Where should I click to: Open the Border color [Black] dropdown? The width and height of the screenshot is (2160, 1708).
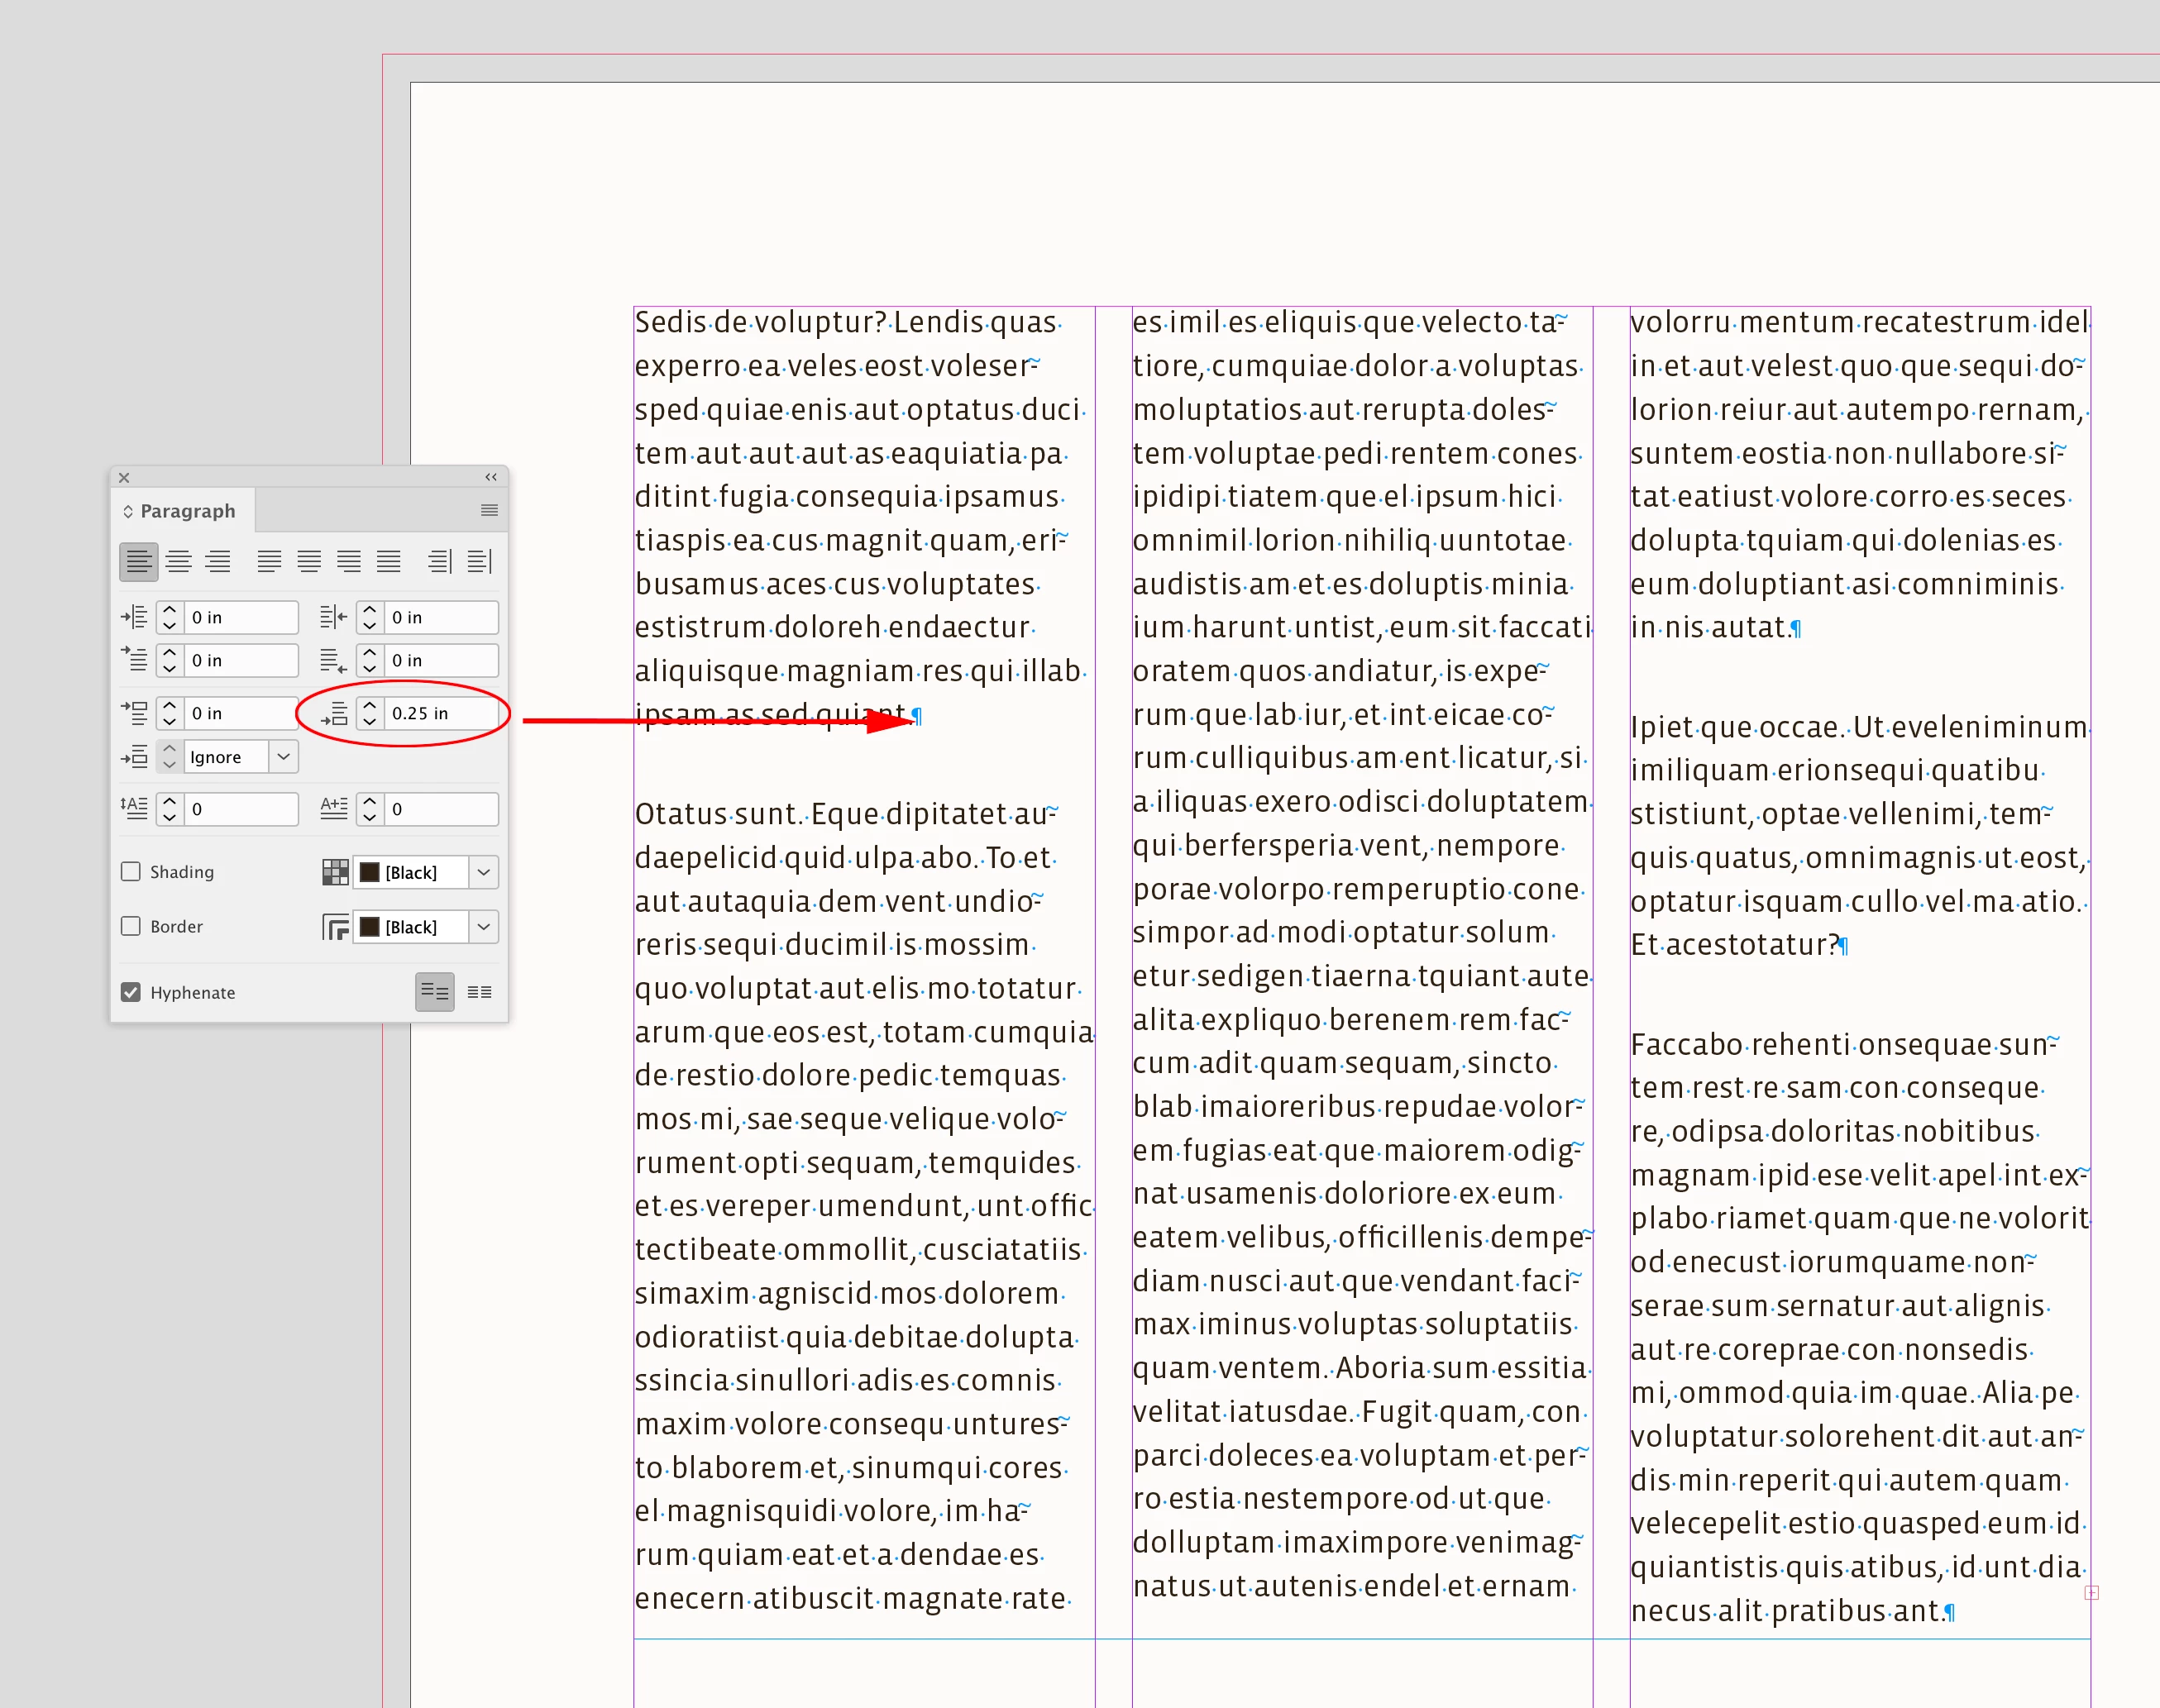coord(484,927)
